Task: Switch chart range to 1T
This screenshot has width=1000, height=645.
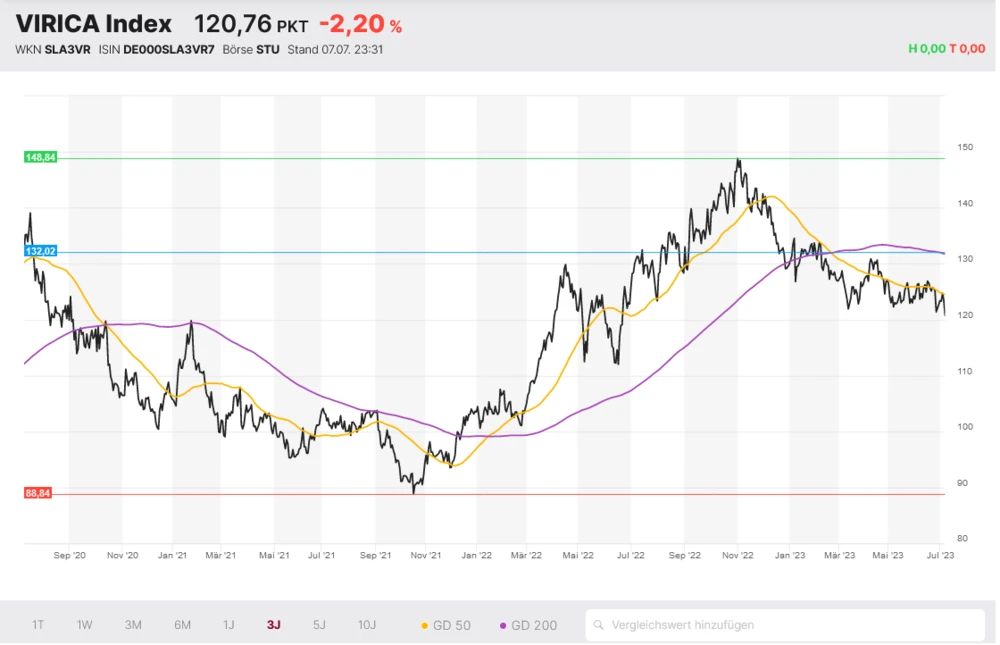Action: point(38,625)
